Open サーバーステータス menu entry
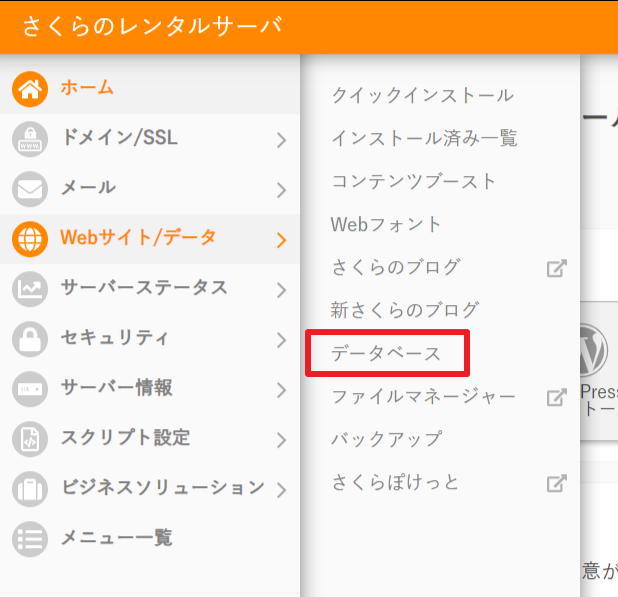Image resolution: width=618 pixels, height=597 pixels. pos(150,289)
